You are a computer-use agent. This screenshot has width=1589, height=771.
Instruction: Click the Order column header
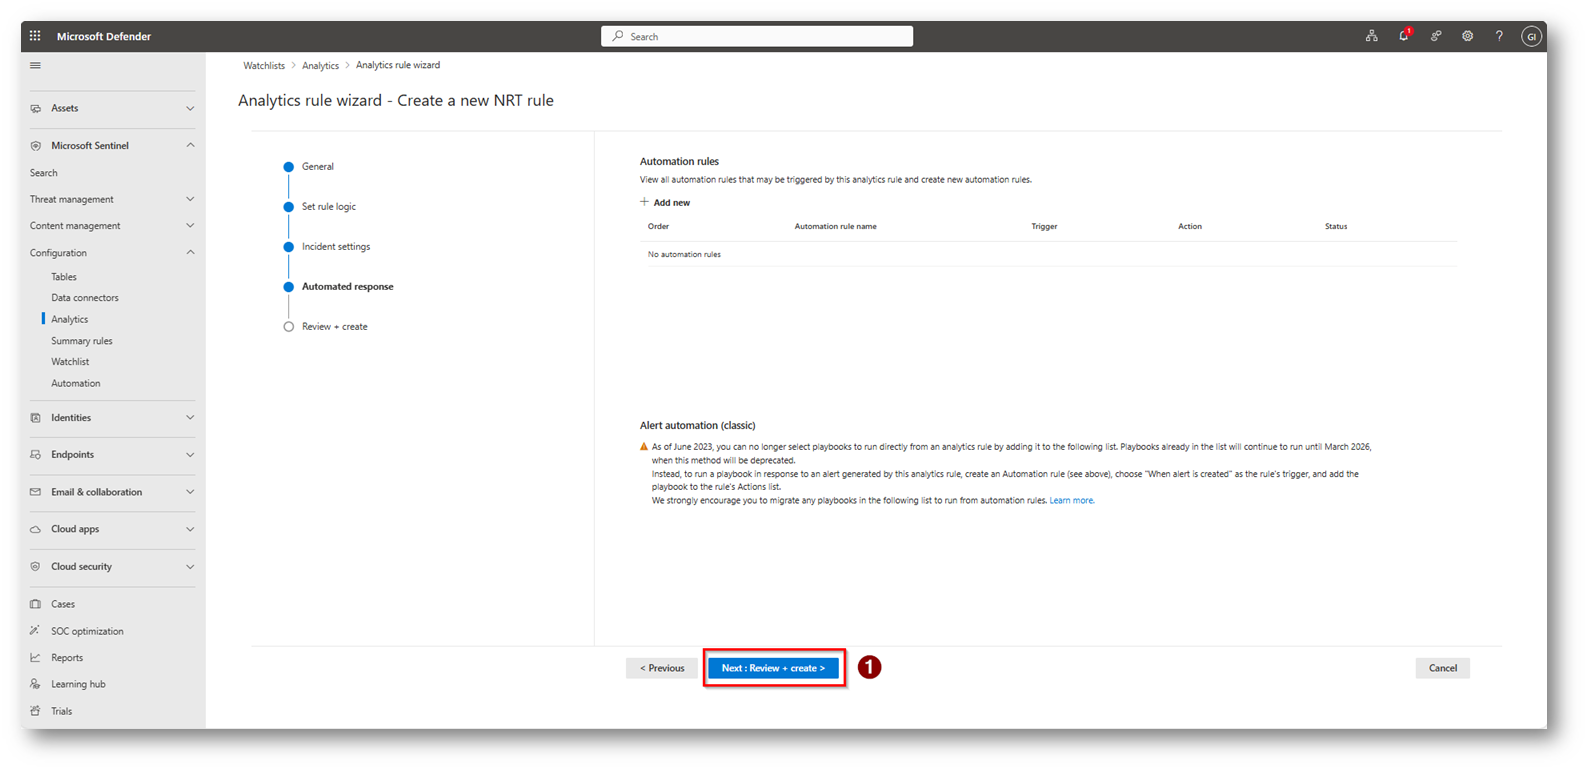(x=658, y=227)
